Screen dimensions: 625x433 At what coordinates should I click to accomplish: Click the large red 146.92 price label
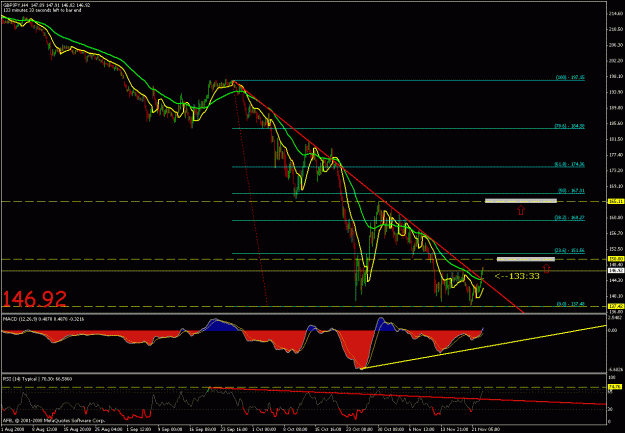[x=35, y=299]
